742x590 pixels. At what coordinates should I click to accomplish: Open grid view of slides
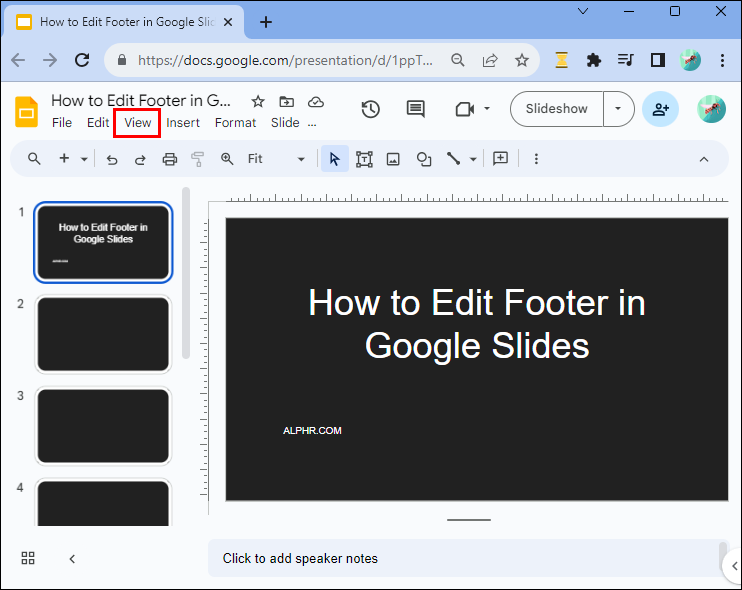coord(28,558)
